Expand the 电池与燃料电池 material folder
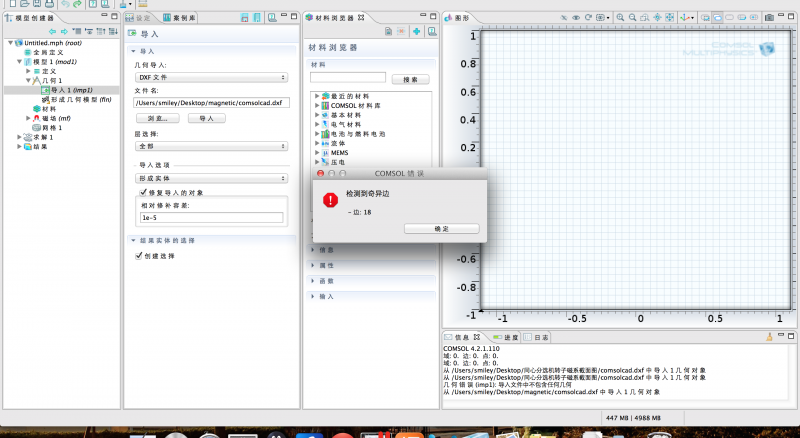The width and height of the screenshot is (800, 438). point(317,134)
